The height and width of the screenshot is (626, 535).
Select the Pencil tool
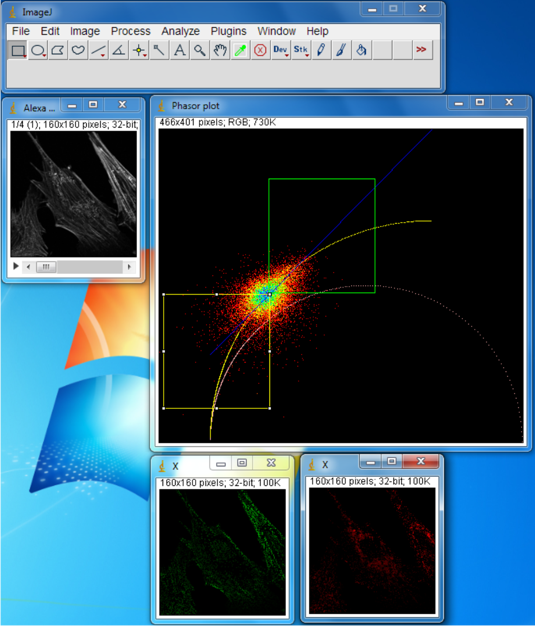pyautogui.click(x=321, y=50)
